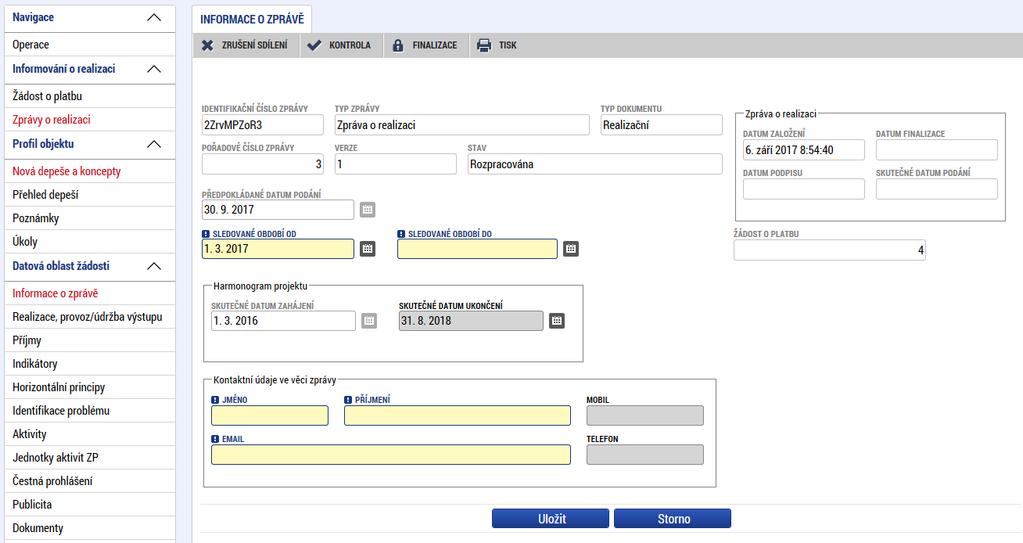Click the Příjmení input field
This screenshot has width=1023, height=543.
point(457,415)
